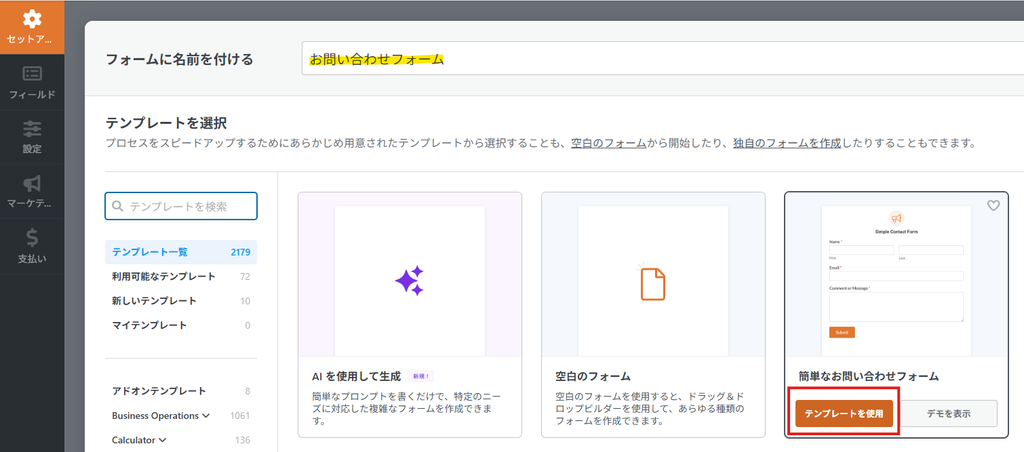1024x452 pixels.
Task: Click the purple AI sparkle icon
Action: click(409, 281)
